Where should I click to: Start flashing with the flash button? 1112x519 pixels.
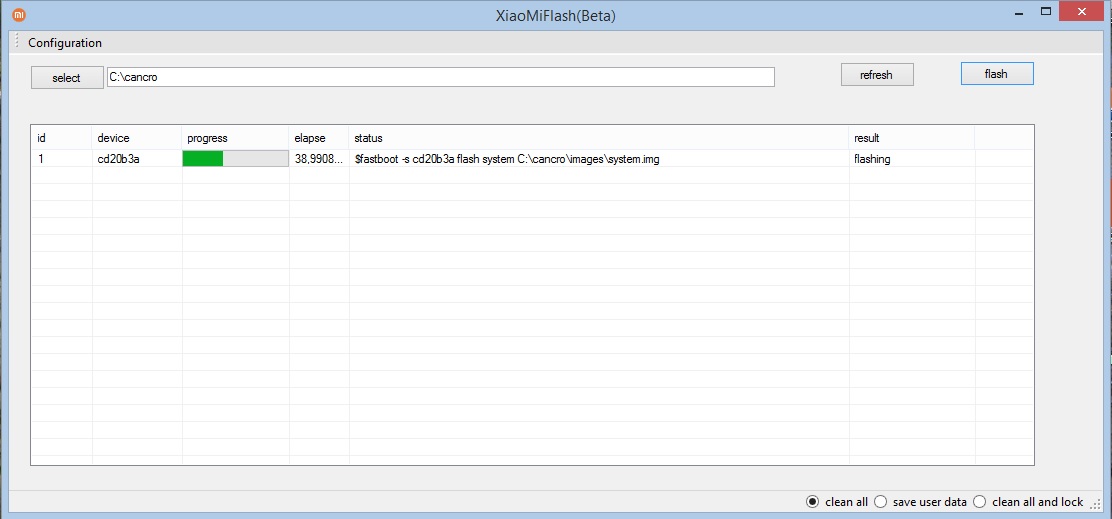pyautogui.click(x=996, y=74)
